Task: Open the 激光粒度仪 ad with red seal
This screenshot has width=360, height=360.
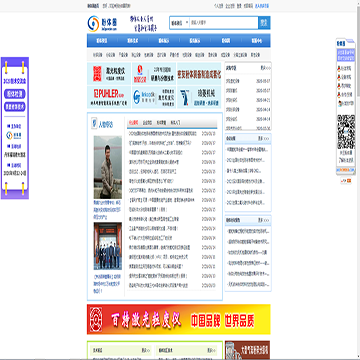Action: tap(109, 73)
